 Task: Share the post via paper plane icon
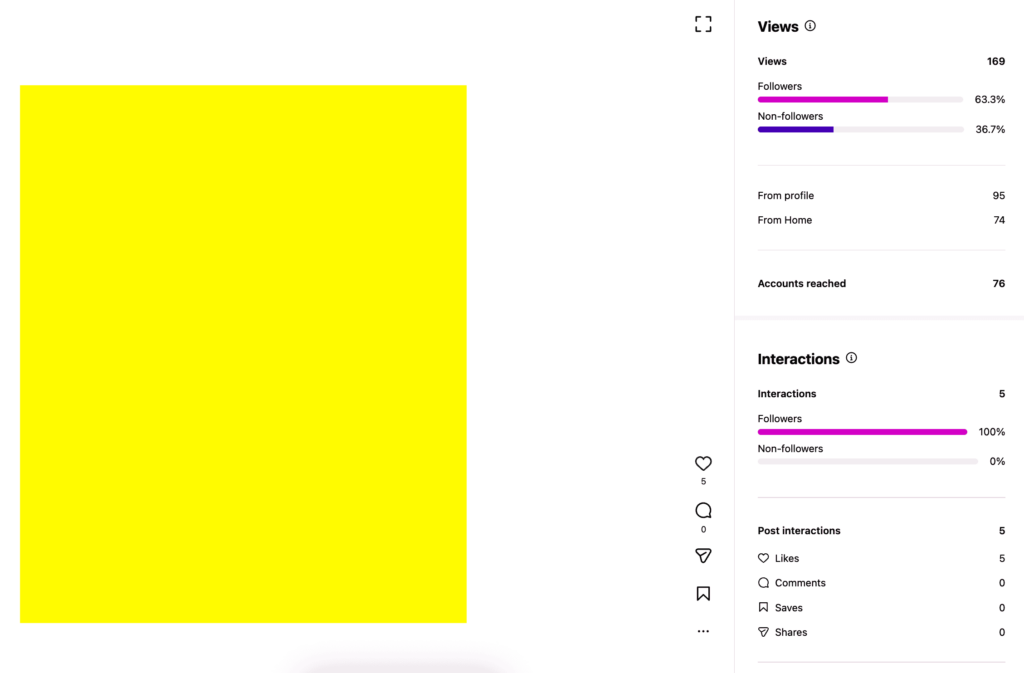[x=703, y=556]
